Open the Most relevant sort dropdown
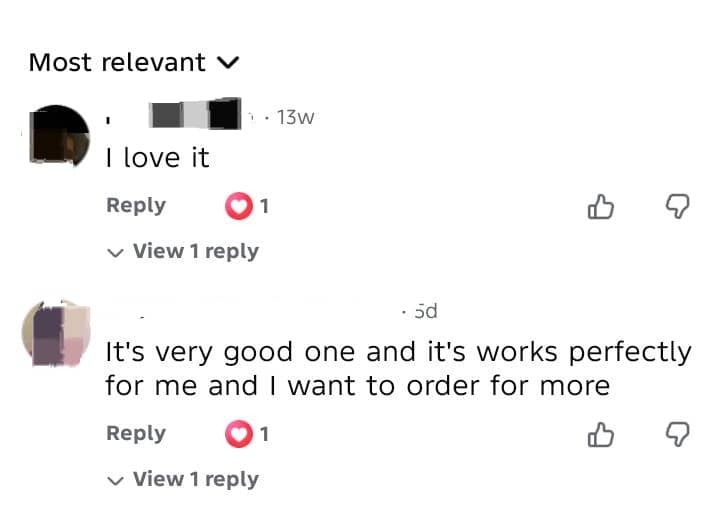The image size is (720, 508). (134, 62)
